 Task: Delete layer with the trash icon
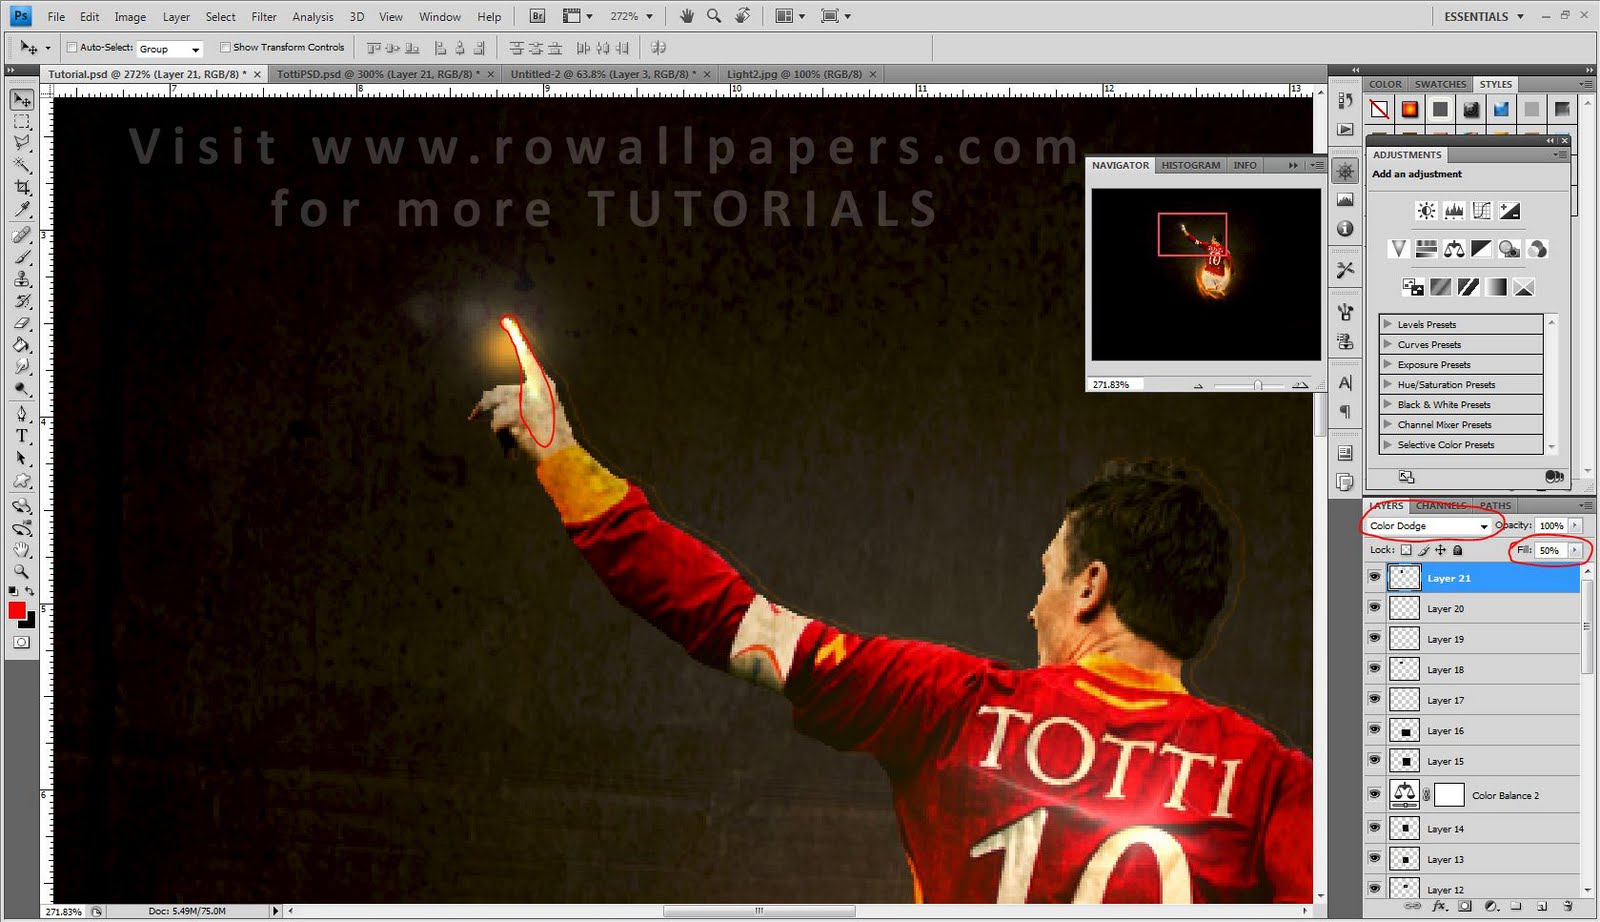tap(1568, 907)
